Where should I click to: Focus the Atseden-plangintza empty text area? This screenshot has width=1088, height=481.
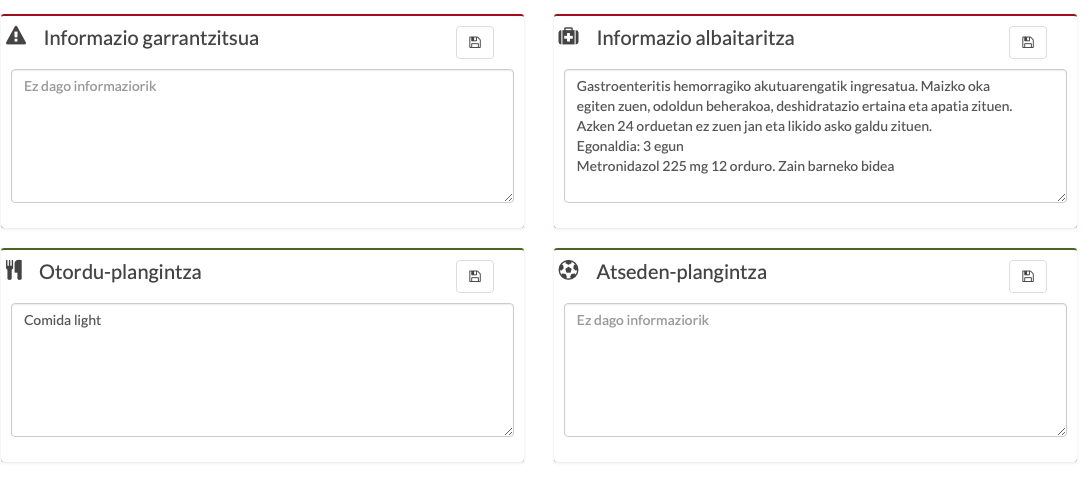point(815,370)
